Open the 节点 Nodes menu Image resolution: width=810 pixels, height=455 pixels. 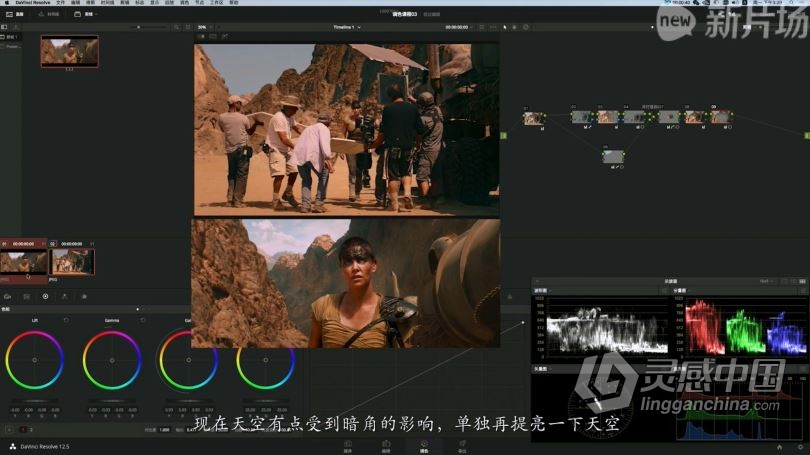point(200,3)
